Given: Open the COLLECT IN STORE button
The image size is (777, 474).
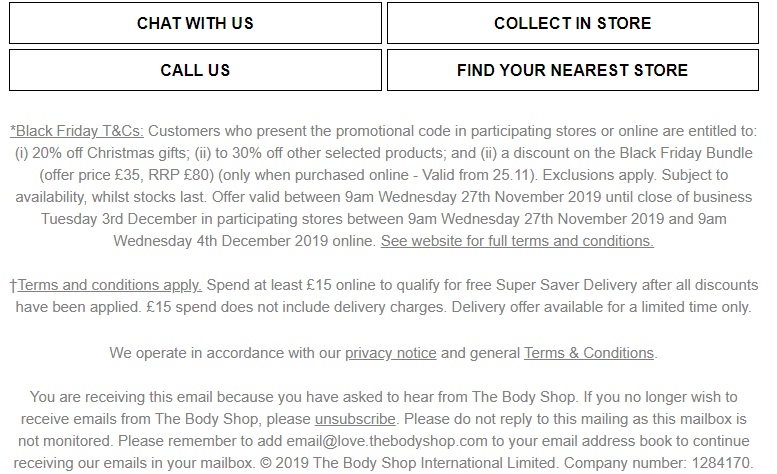Looking at the screenshot, I should click(x=572, y=23).
